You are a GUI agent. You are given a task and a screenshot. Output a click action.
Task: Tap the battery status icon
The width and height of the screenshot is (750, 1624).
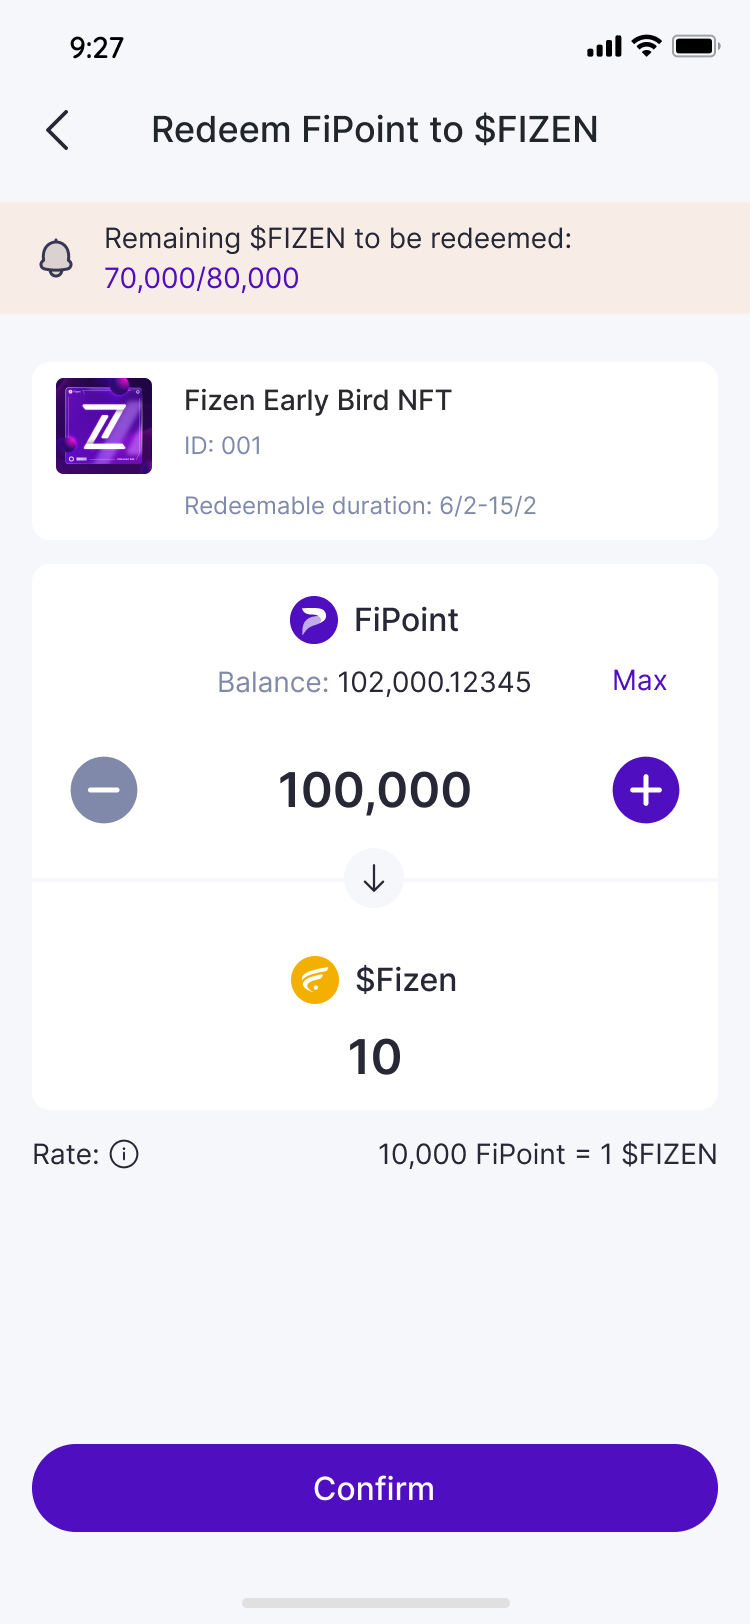coord(695,46)
